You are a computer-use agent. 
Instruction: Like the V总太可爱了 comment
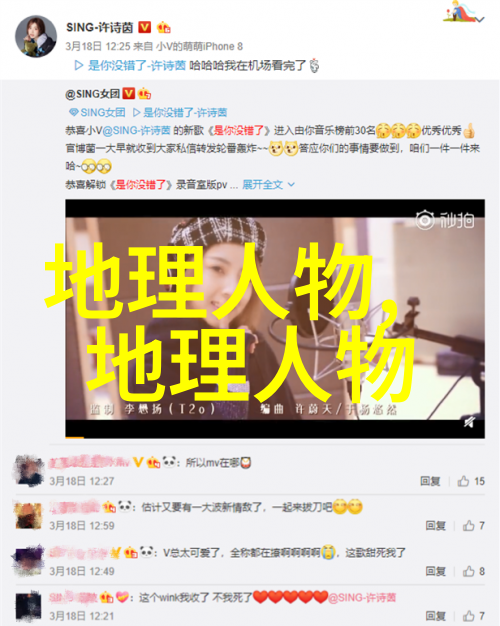tap(474, 571)
